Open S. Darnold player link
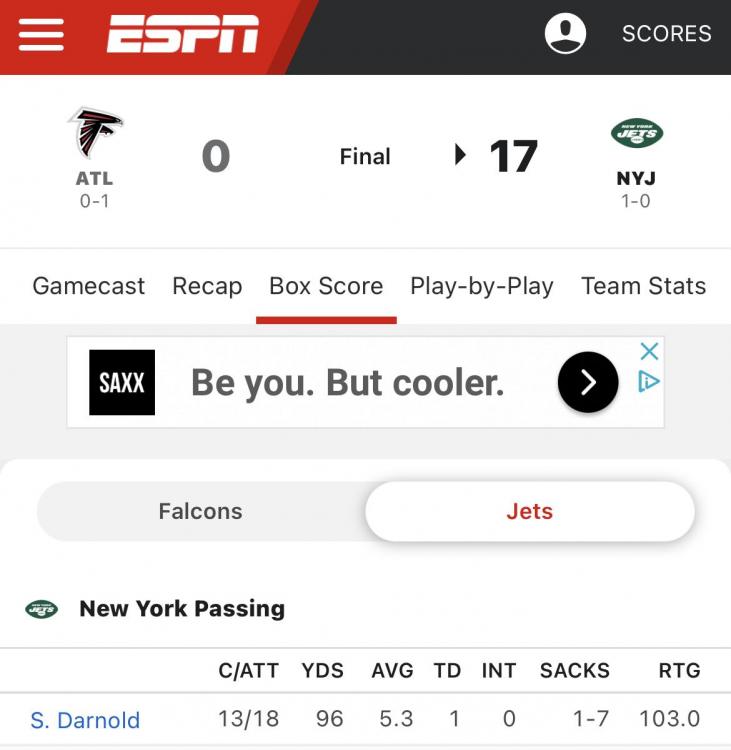The image size is (731, 750). (x=85, y=720)
